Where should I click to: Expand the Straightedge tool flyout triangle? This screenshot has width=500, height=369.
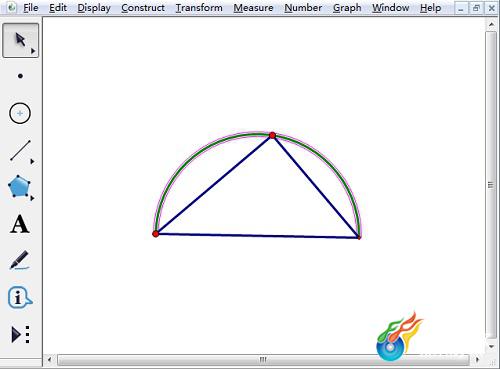click(32, 162)
